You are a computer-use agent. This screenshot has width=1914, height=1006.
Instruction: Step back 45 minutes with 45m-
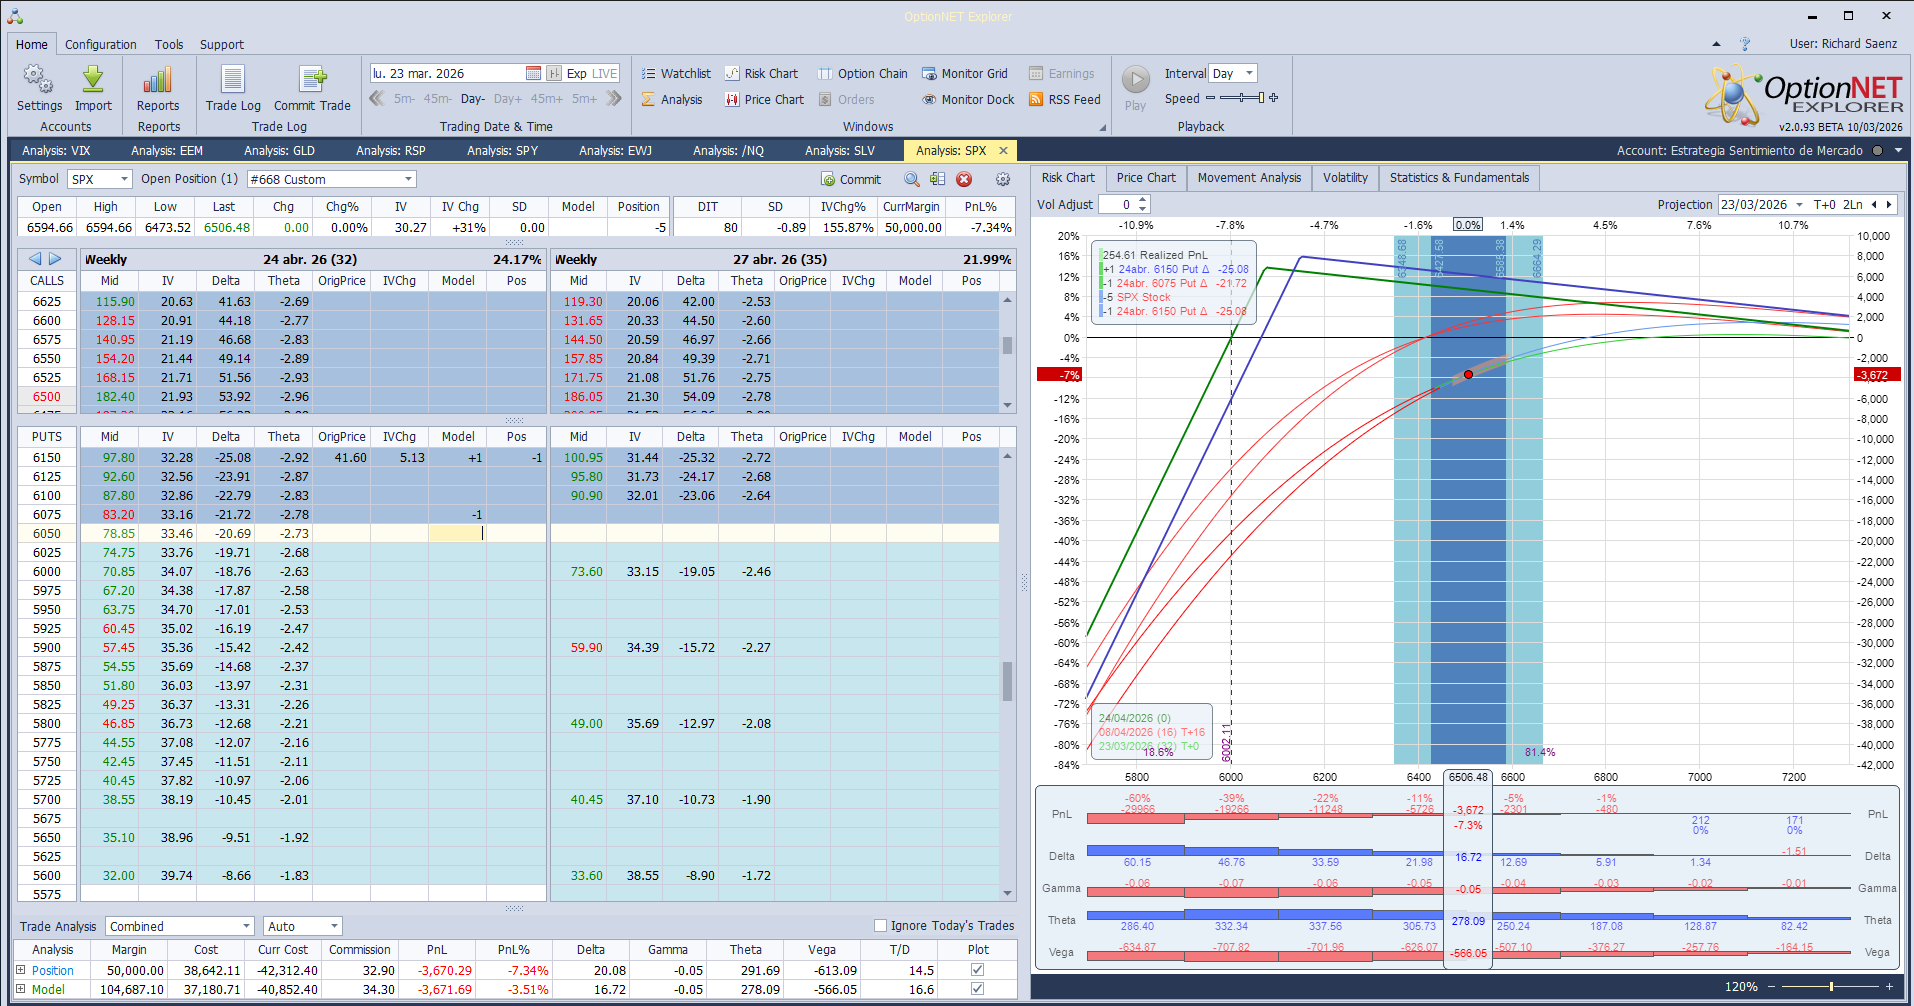438,99
